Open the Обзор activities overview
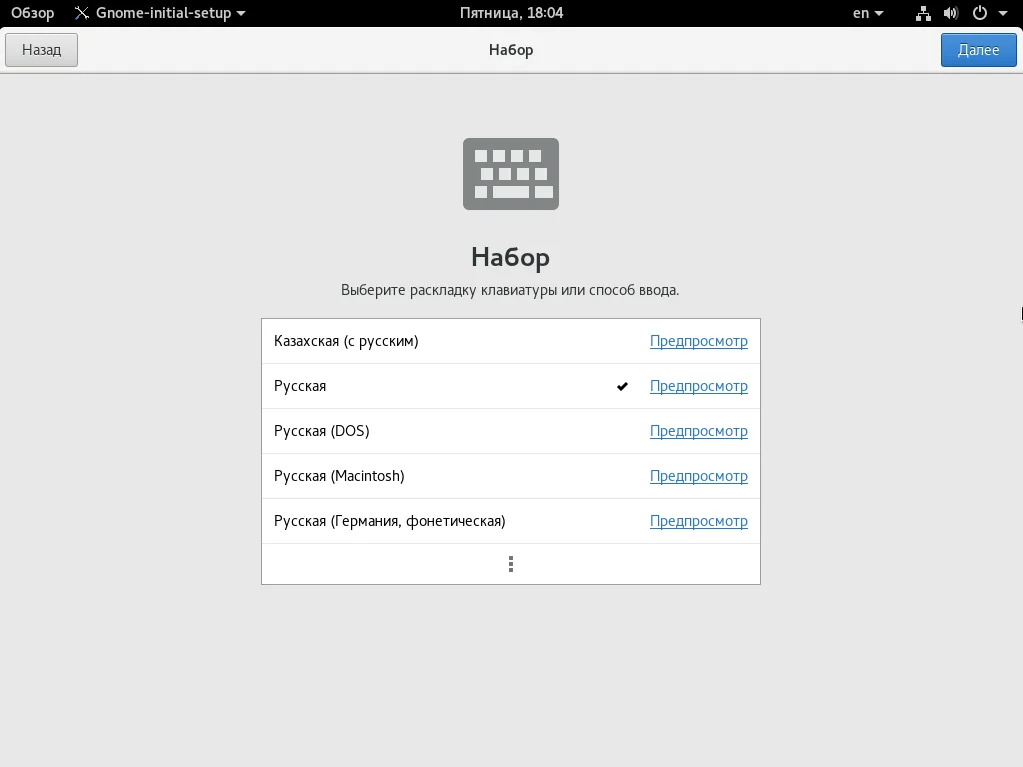The image size is (1023, 767). [32, 13]
